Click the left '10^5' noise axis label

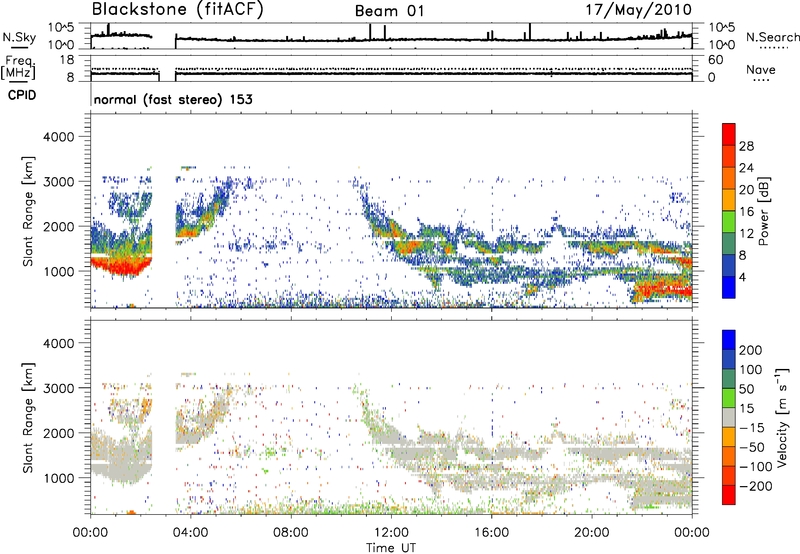coord(61,27)
